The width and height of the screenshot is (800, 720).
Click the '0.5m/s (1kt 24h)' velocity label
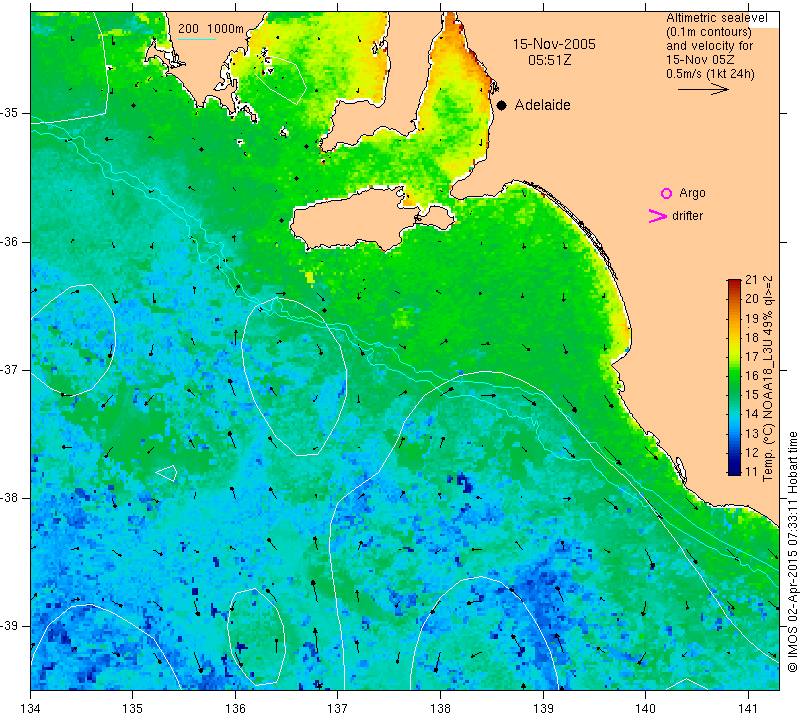[710, 74]
